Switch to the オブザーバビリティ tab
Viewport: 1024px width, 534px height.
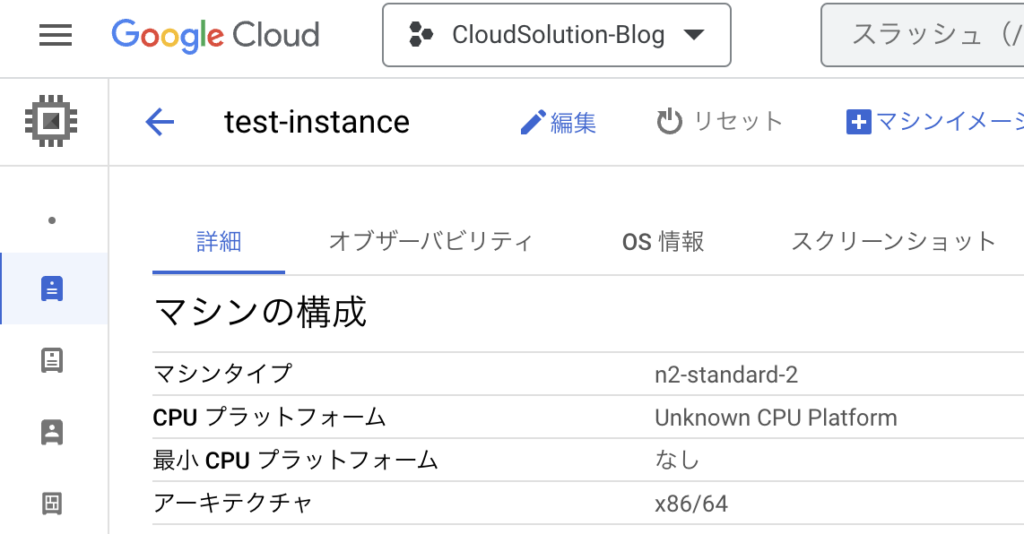(431, 242)
